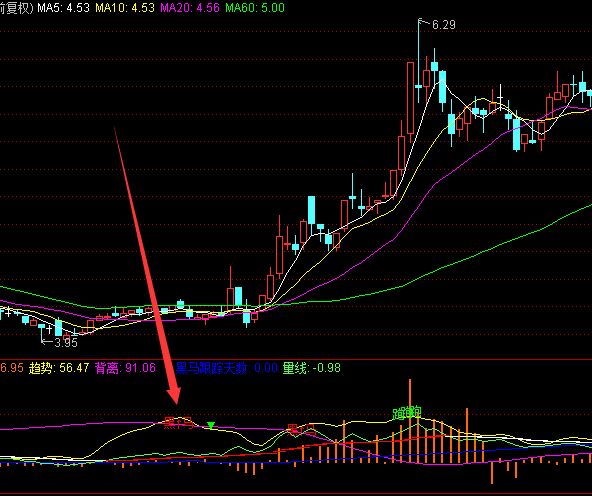Click the blue 黑马跟踪天数 indicator label
592x496 pixels.
click(211, 367)
